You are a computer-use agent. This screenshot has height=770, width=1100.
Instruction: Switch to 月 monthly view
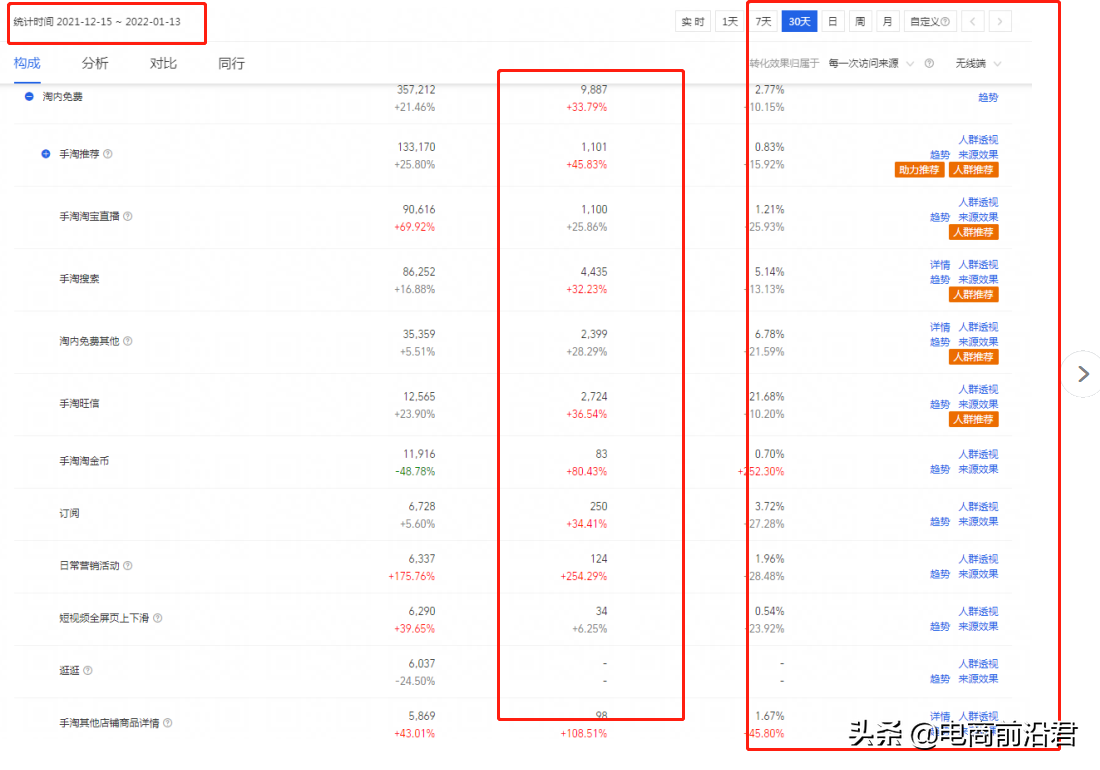point(887,20)
